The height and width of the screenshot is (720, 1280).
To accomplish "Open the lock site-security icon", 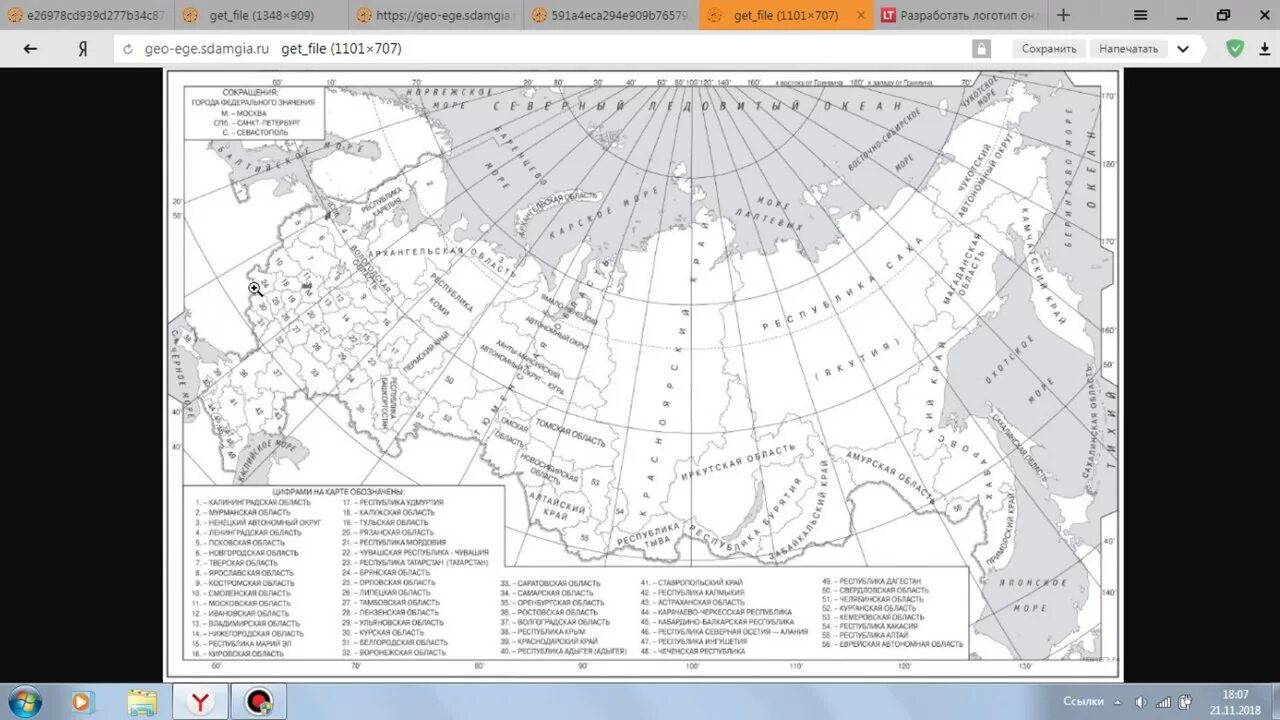I will (981, 48).
